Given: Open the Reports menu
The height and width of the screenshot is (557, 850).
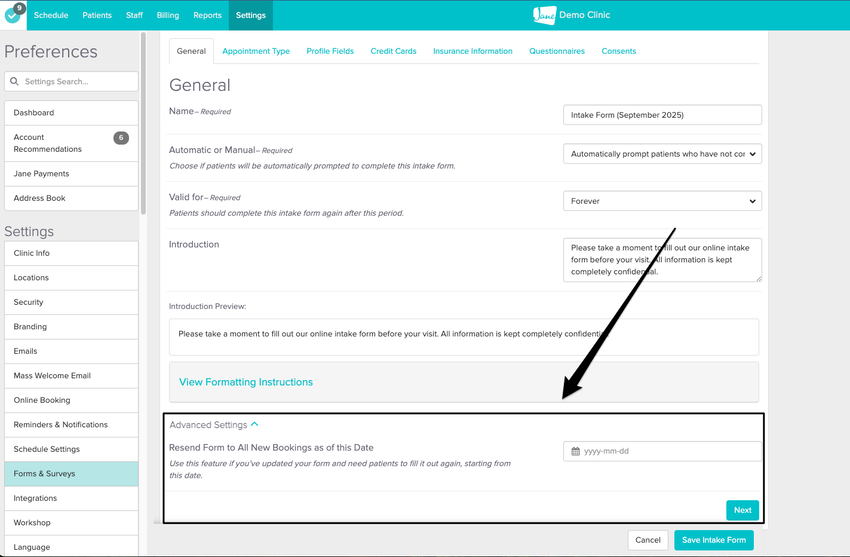Looking at the screenshot, I should [x=207, y=15].
